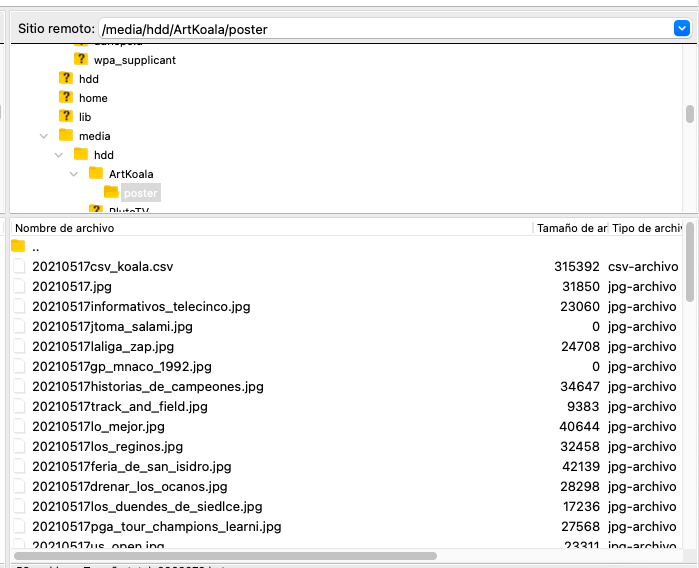Screen dimensions: 699x568
Task: Click the directory tree vertical scrollbar
Action: [x=689, y=115]
